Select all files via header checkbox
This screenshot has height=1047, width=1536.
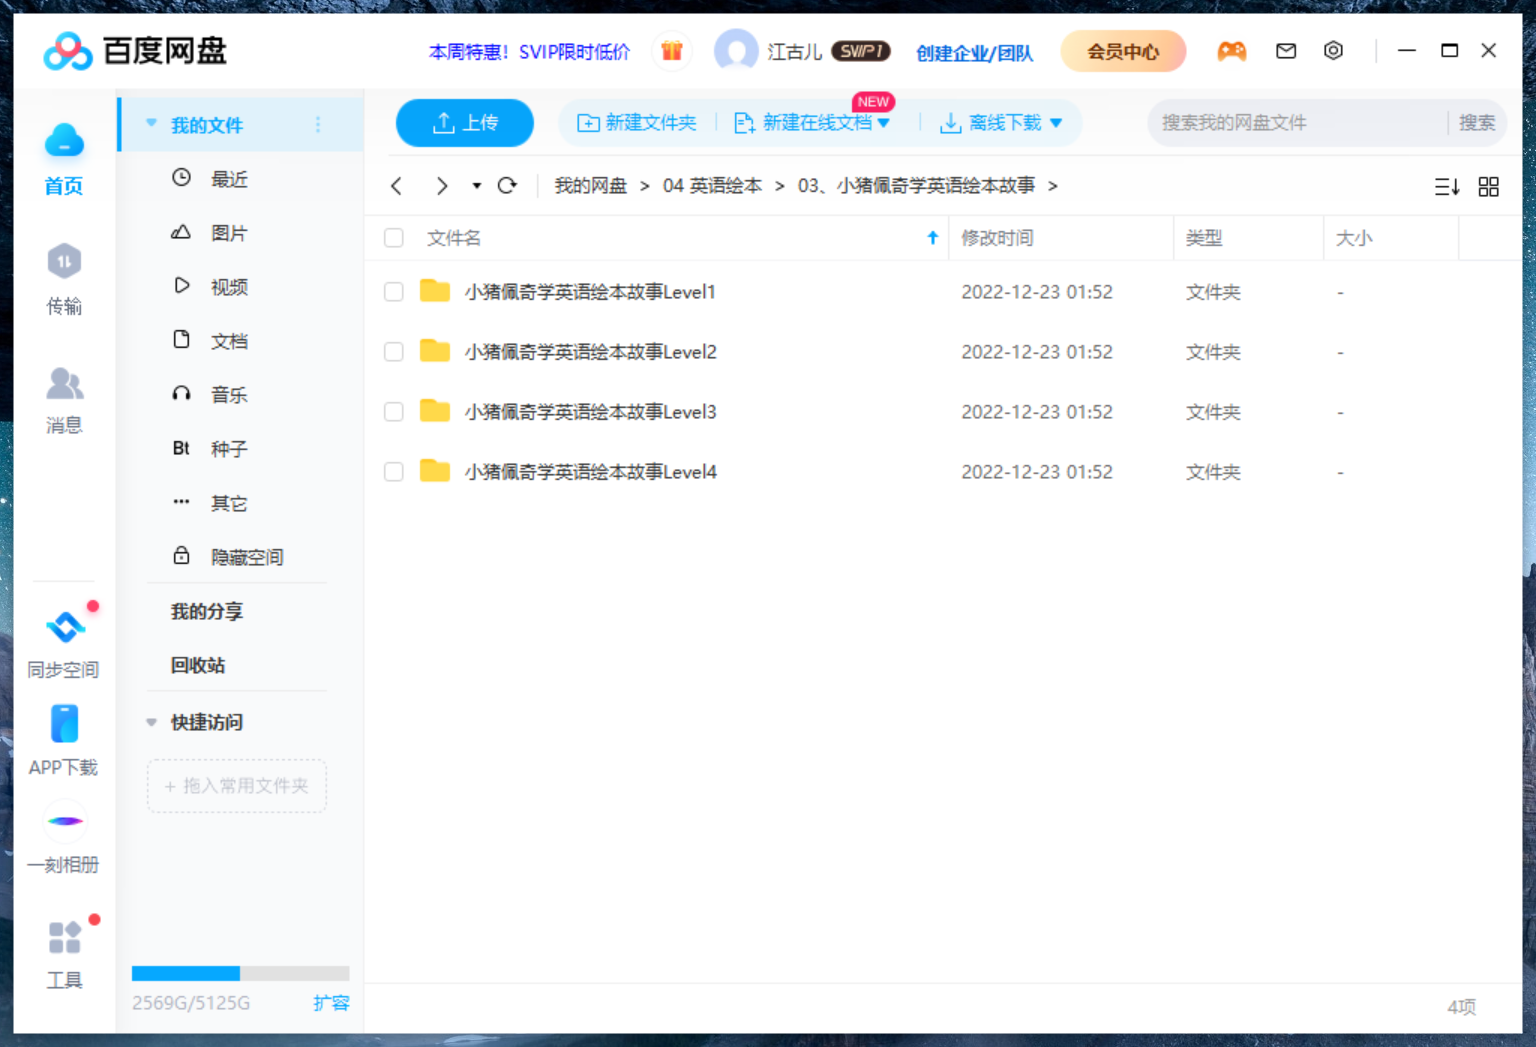(x=393, y=238)
